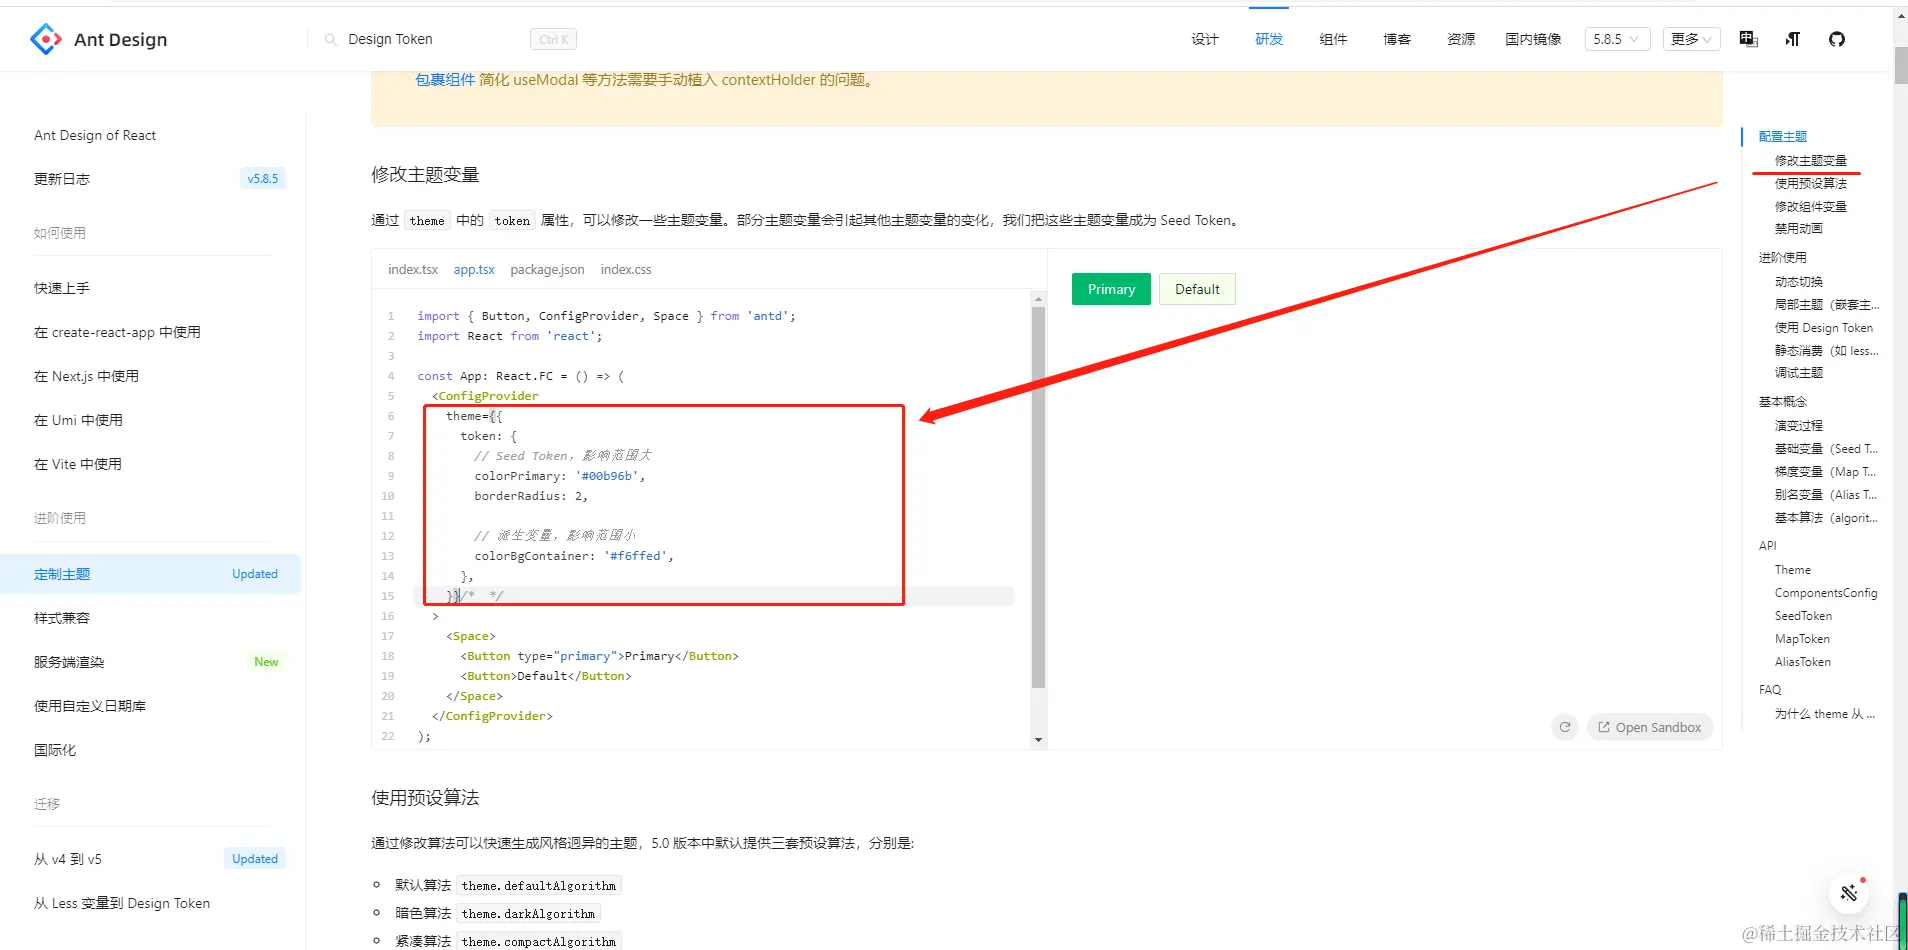The image size is (1908, 950).
Task: Jump to MapToken anchor link
Action: click(x=1802, y=639)
